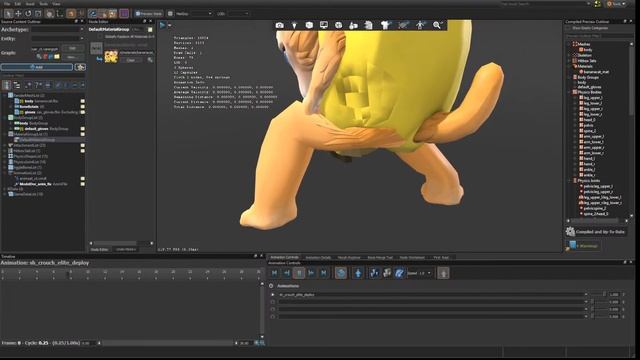This screenshot has height=360, width=640.
Task: Select the fourth animation slot radio button
Action: click(273, 316)
